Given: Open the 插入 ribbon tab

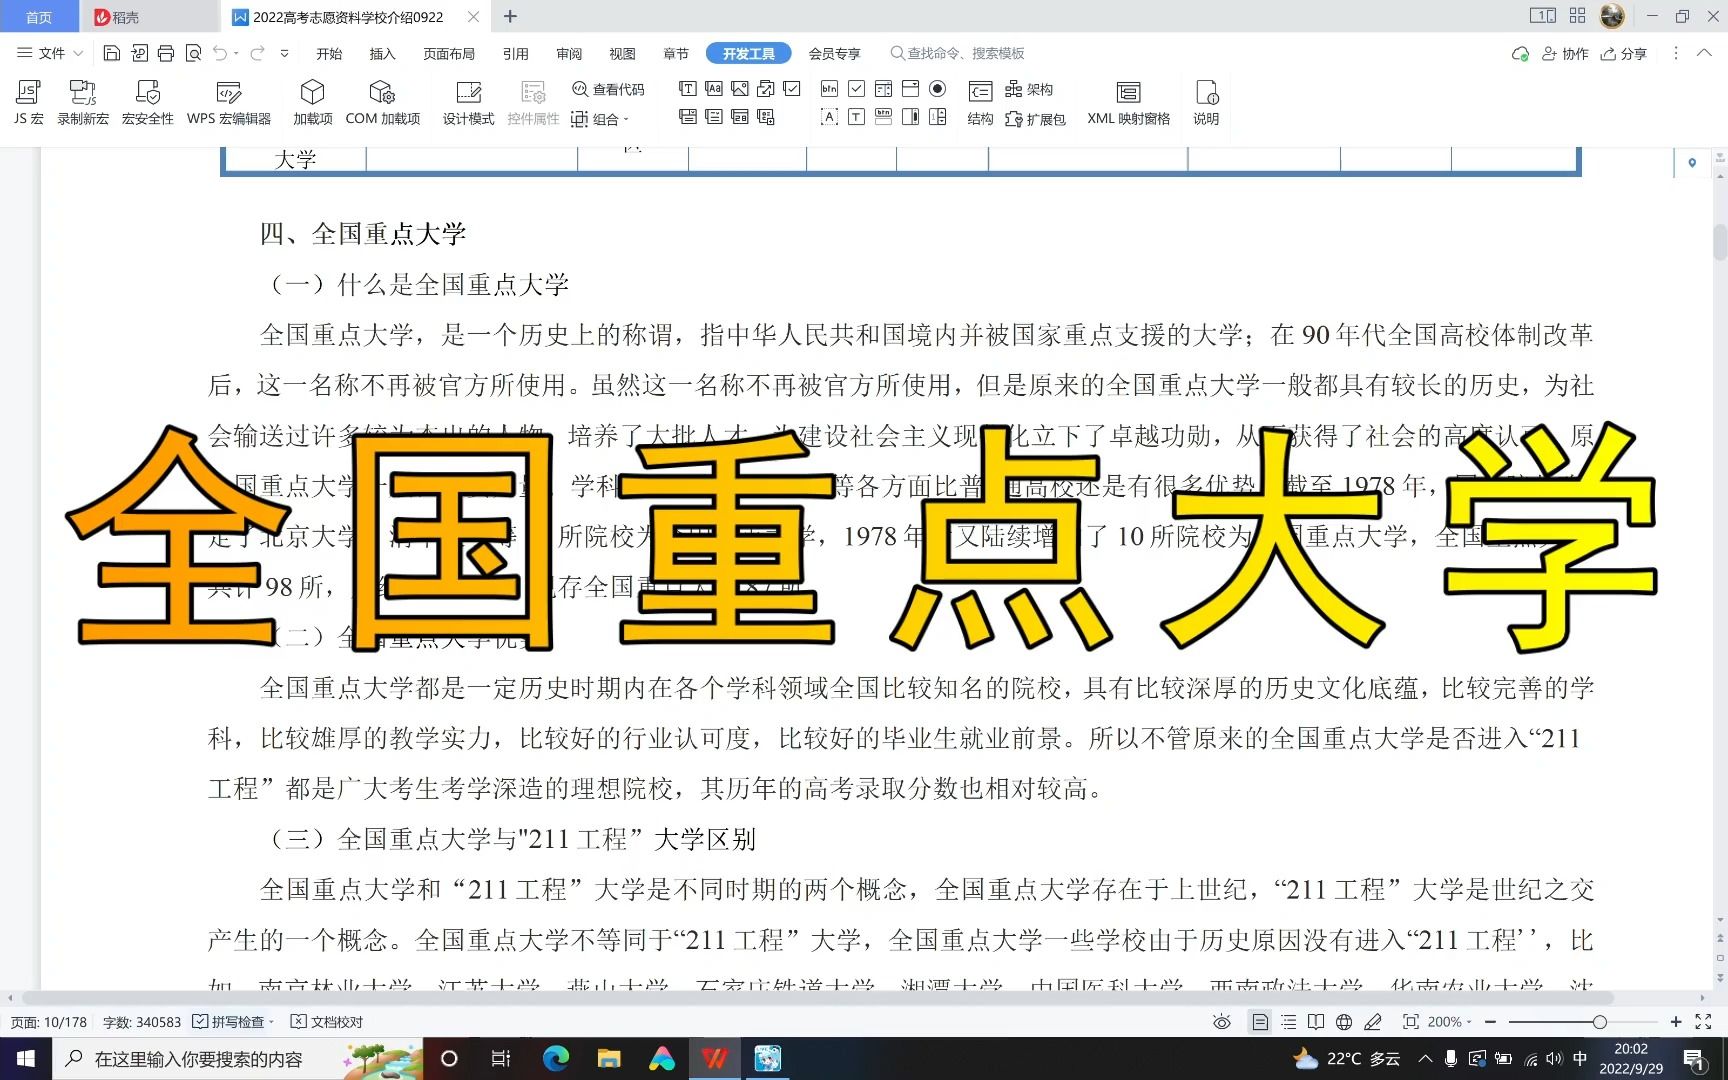Looking at the screenshot, I should point(382,53).
